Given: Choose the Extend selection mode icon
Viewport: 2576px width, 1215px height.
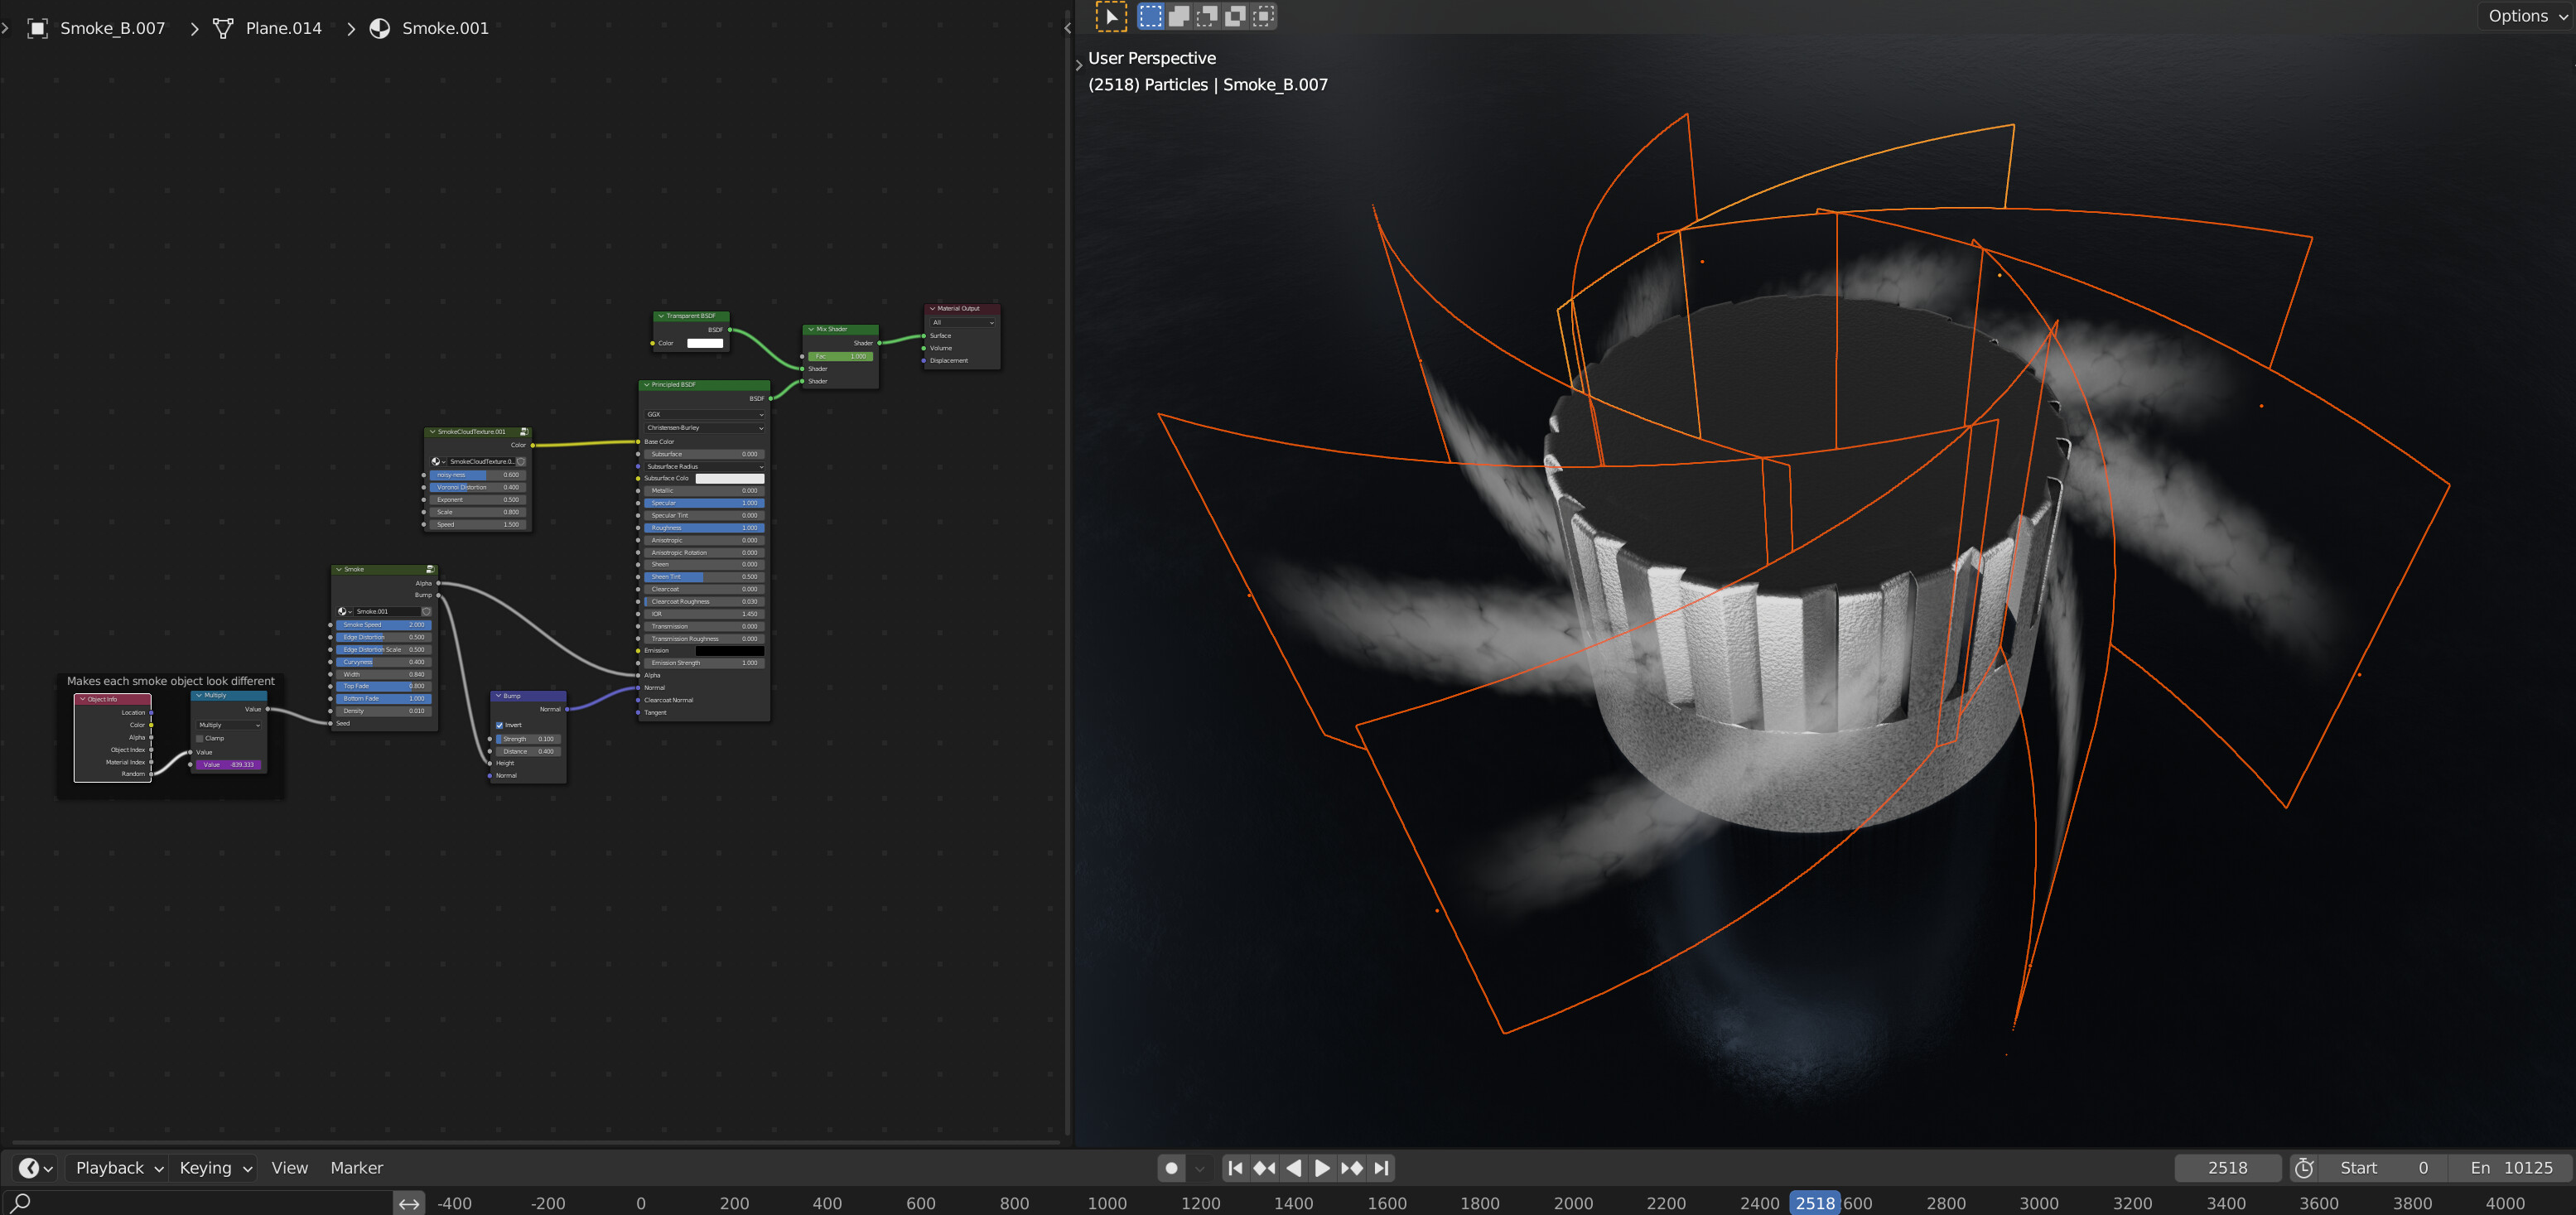Looking at the screenshot, I should point(1179,16).
